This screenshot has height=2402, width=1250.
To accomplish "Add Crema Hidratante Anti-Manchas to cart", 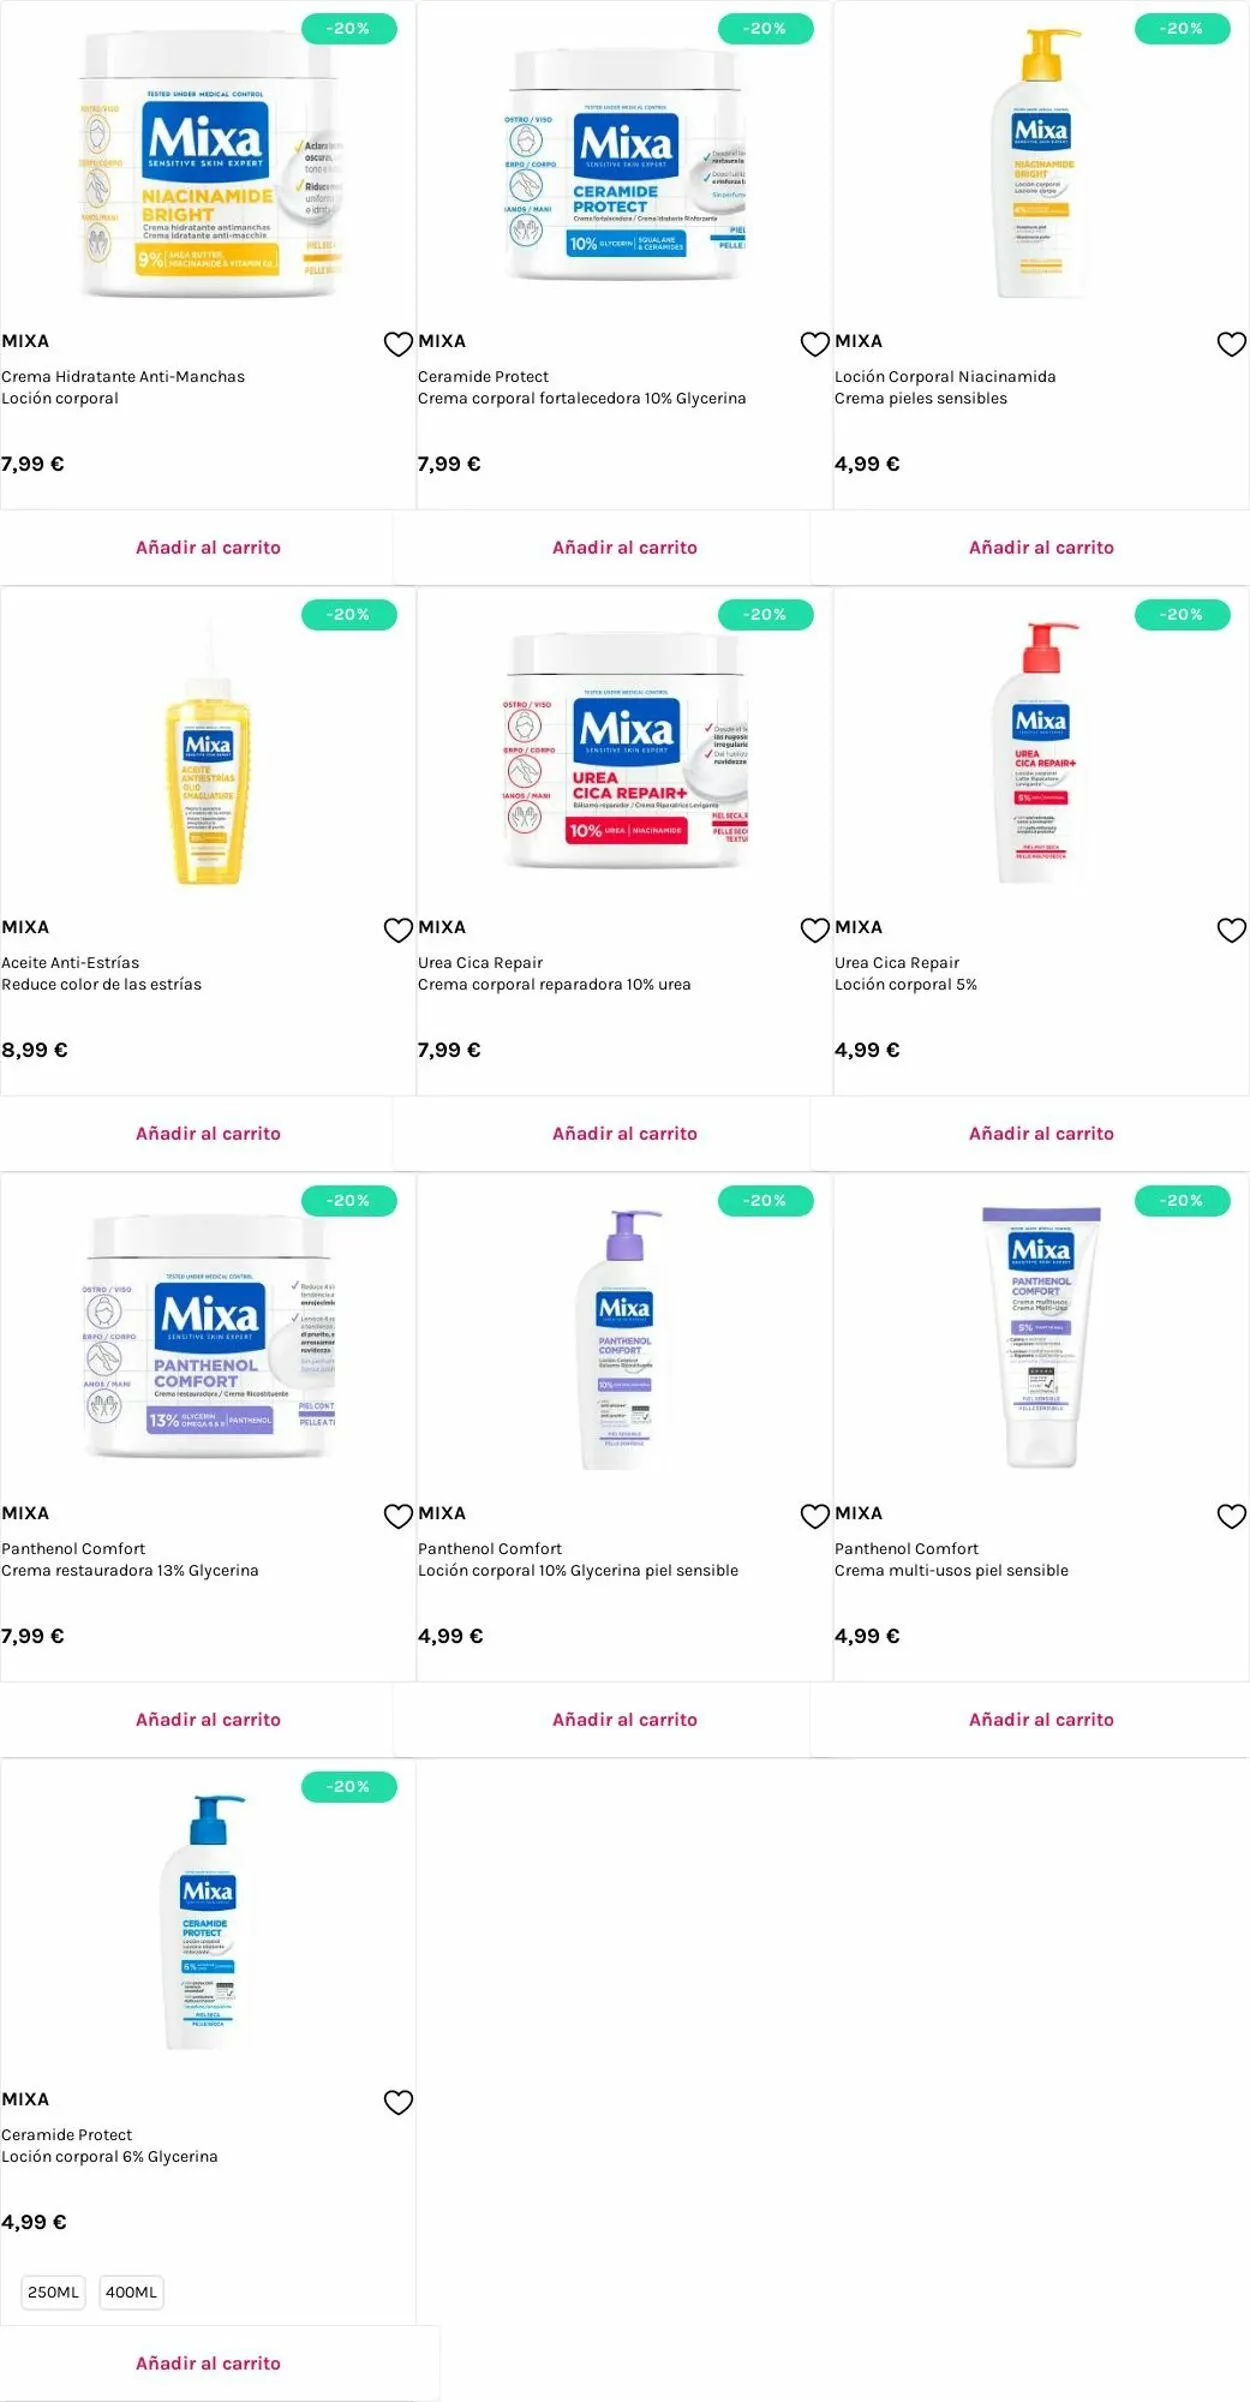I will click(208, 547).
